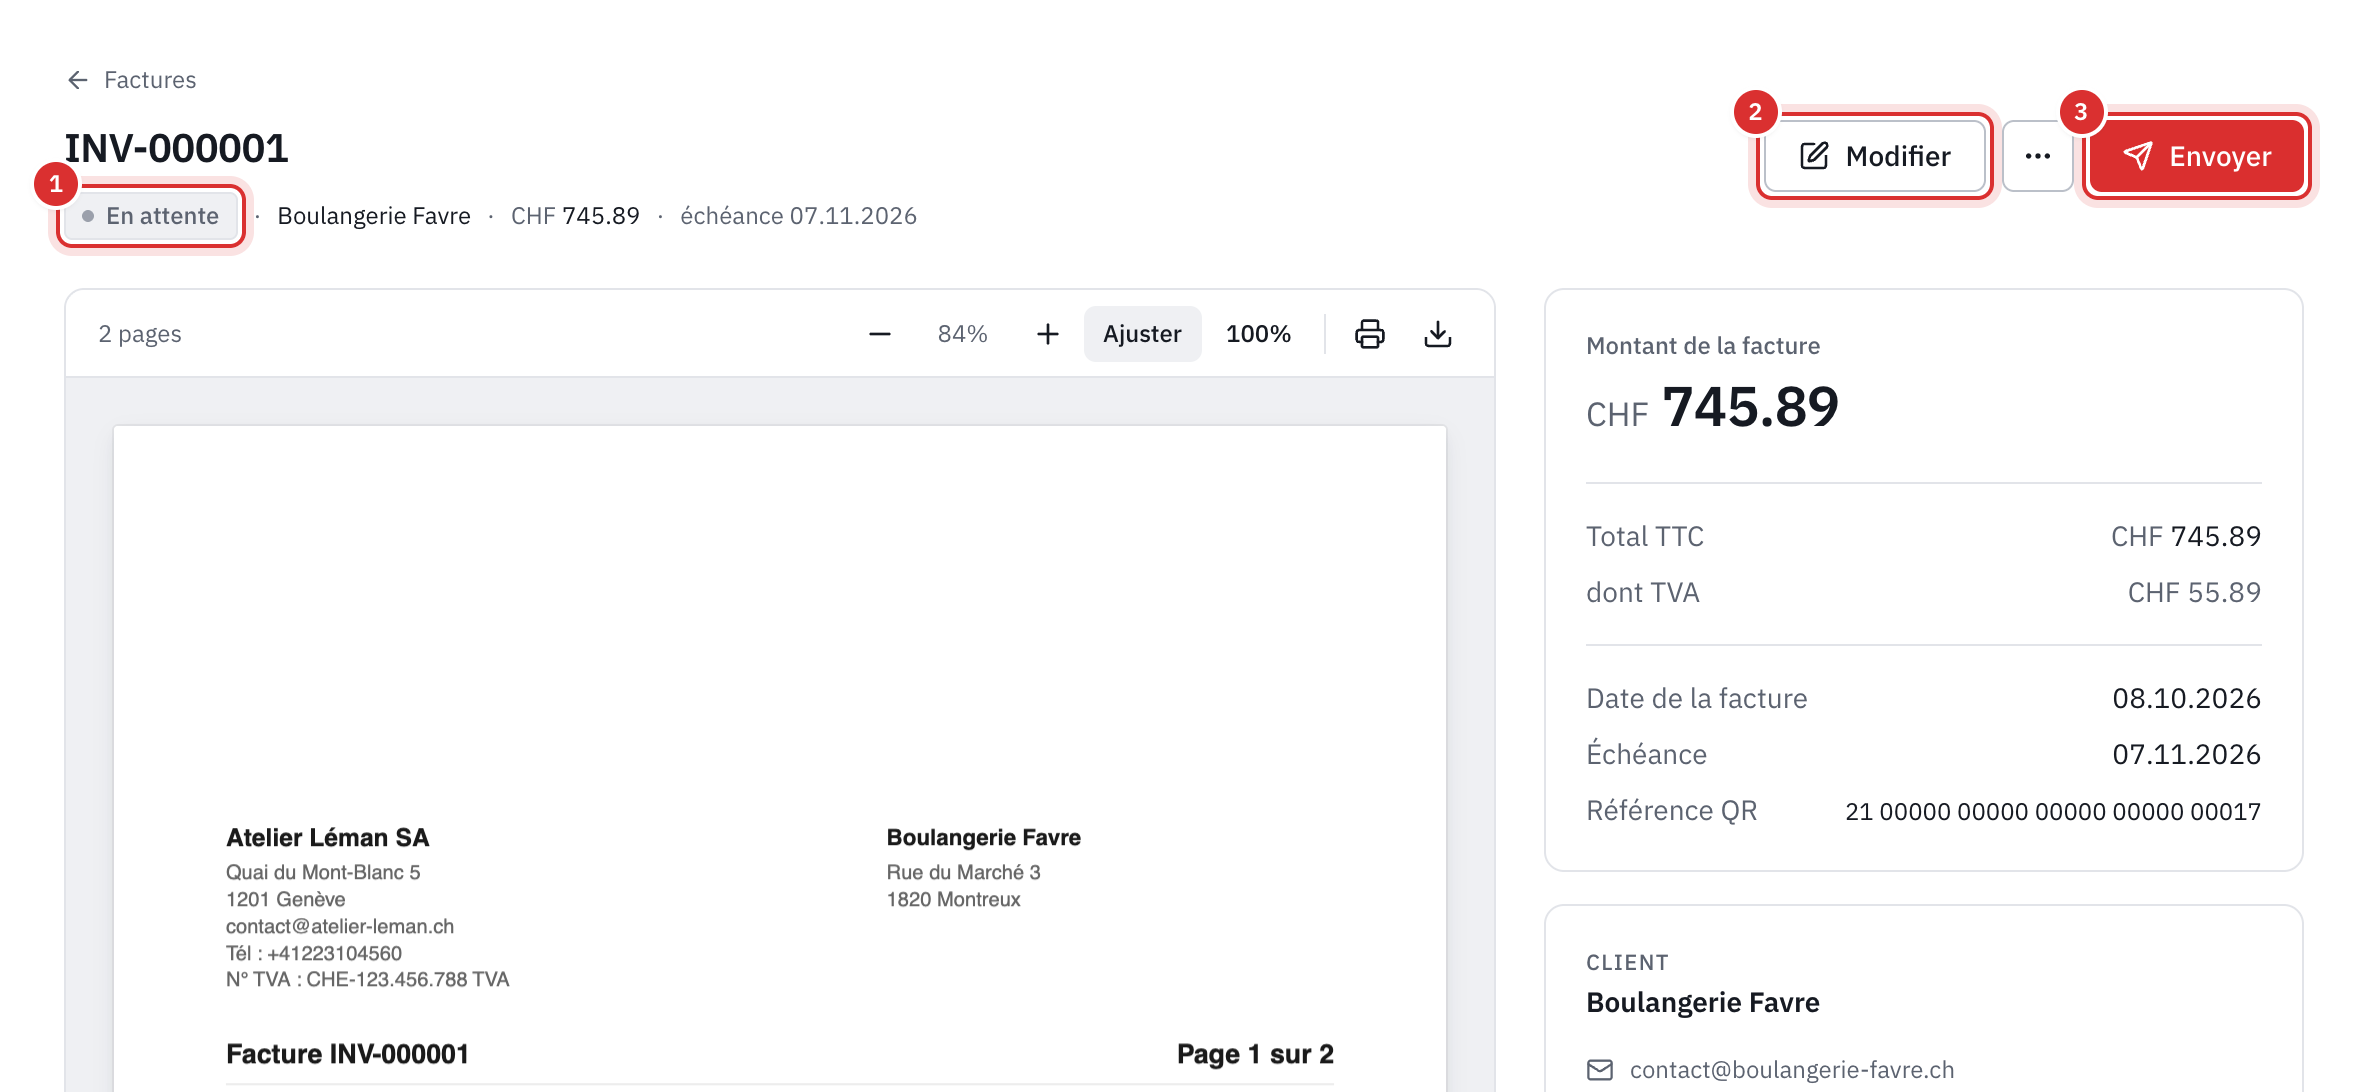Click the Modifier edit button
This screenshot has width=2368, height=1092.
coord(1875,156)
